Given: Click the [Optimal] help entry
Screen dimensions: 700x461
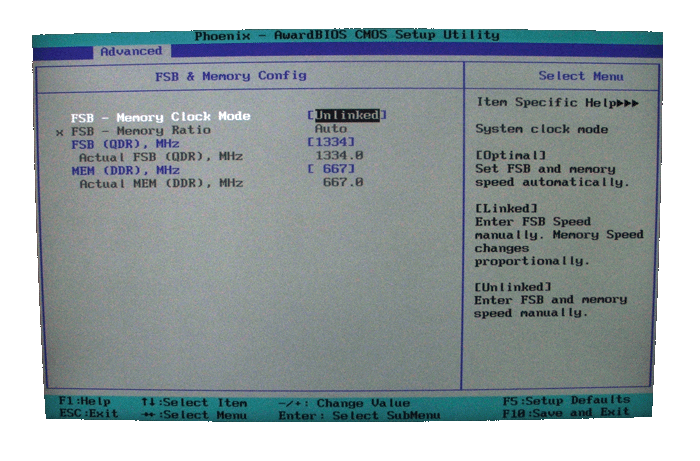Looking at the screenshot, I should [511, 155].
